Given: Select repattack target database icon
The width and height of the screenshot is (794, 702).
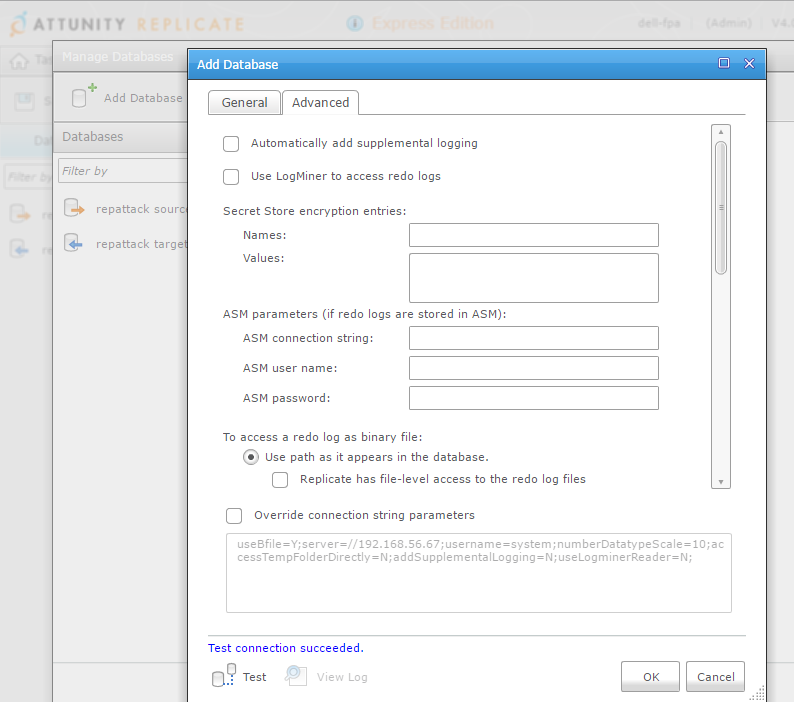Looking at the screenshot, I should pos(74,243).
